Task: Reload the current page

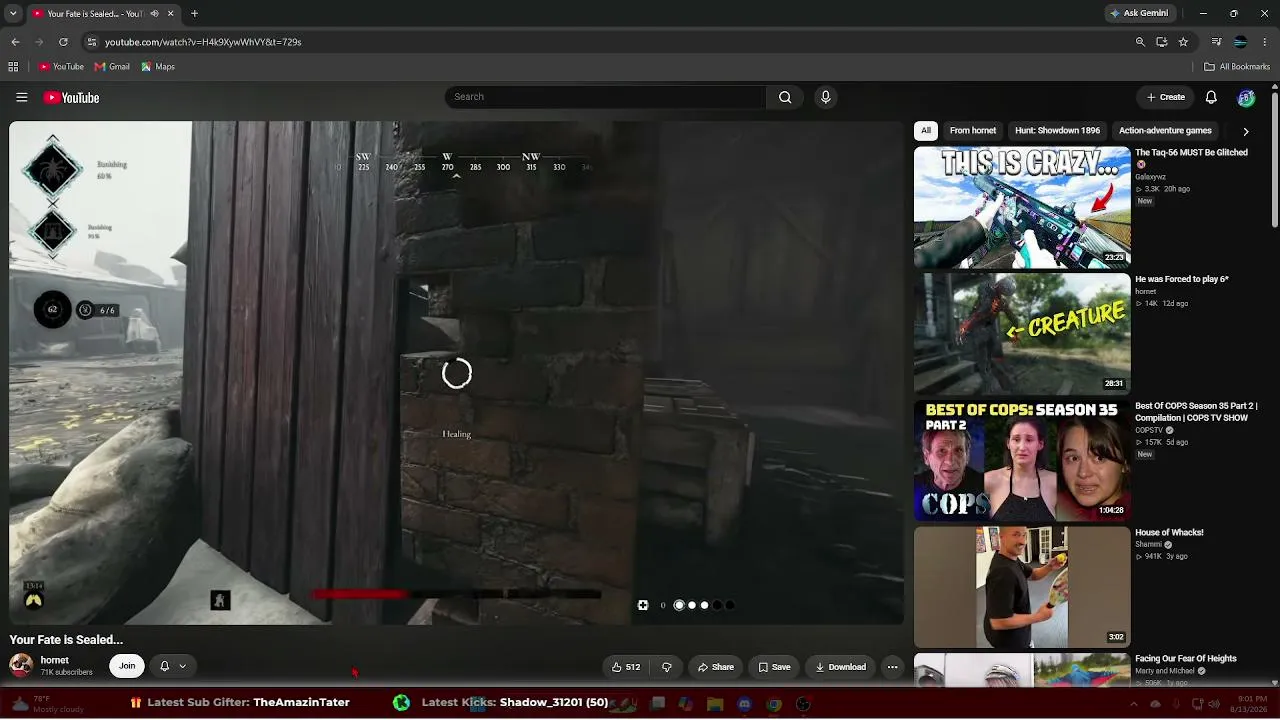Action: click(63, 42)
